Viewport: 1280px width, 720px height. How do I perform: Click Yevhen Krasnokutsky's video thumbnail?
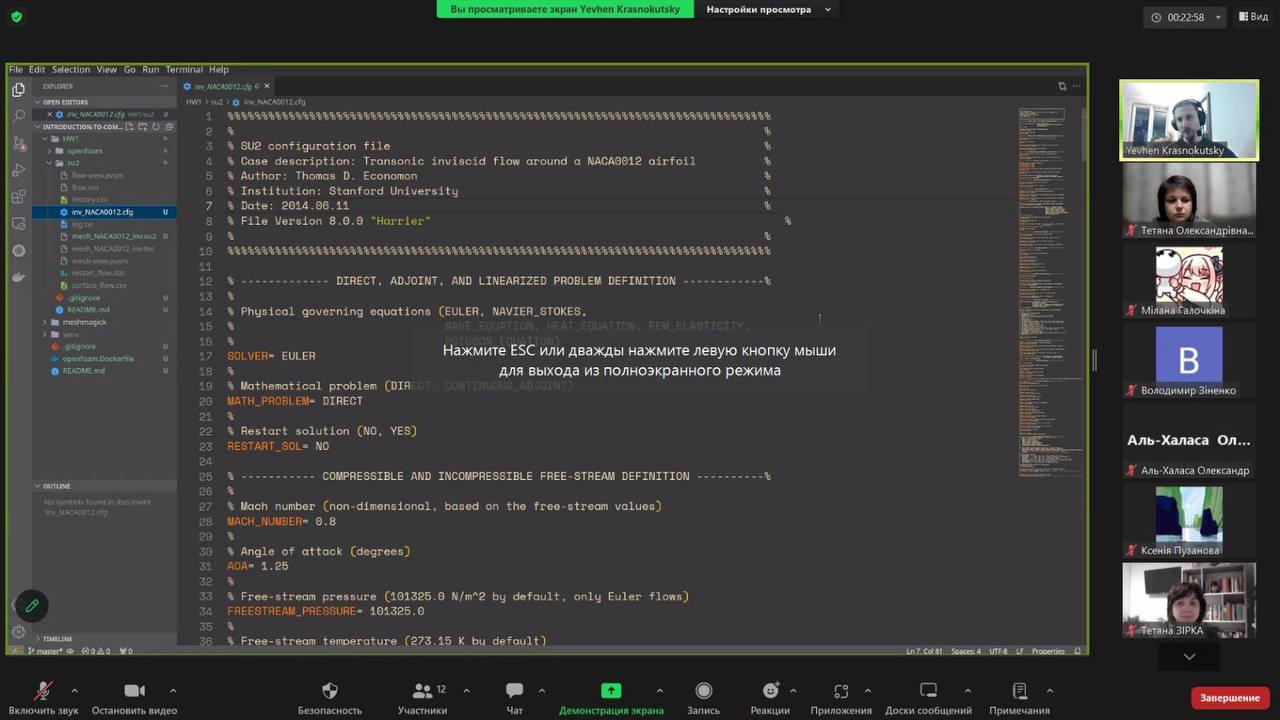pyautogui.click(x=1188, y=119)
